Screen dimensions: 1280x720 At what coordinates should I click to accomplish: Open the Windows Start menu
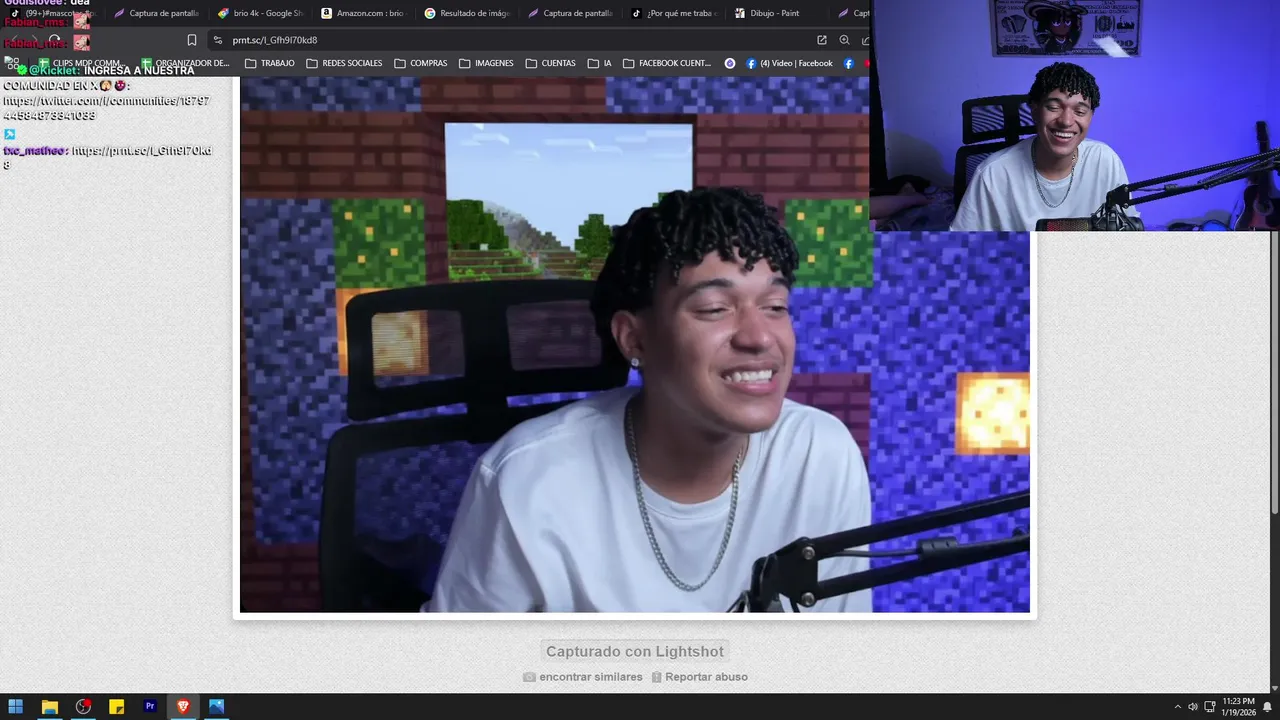(x=16, y=706)
